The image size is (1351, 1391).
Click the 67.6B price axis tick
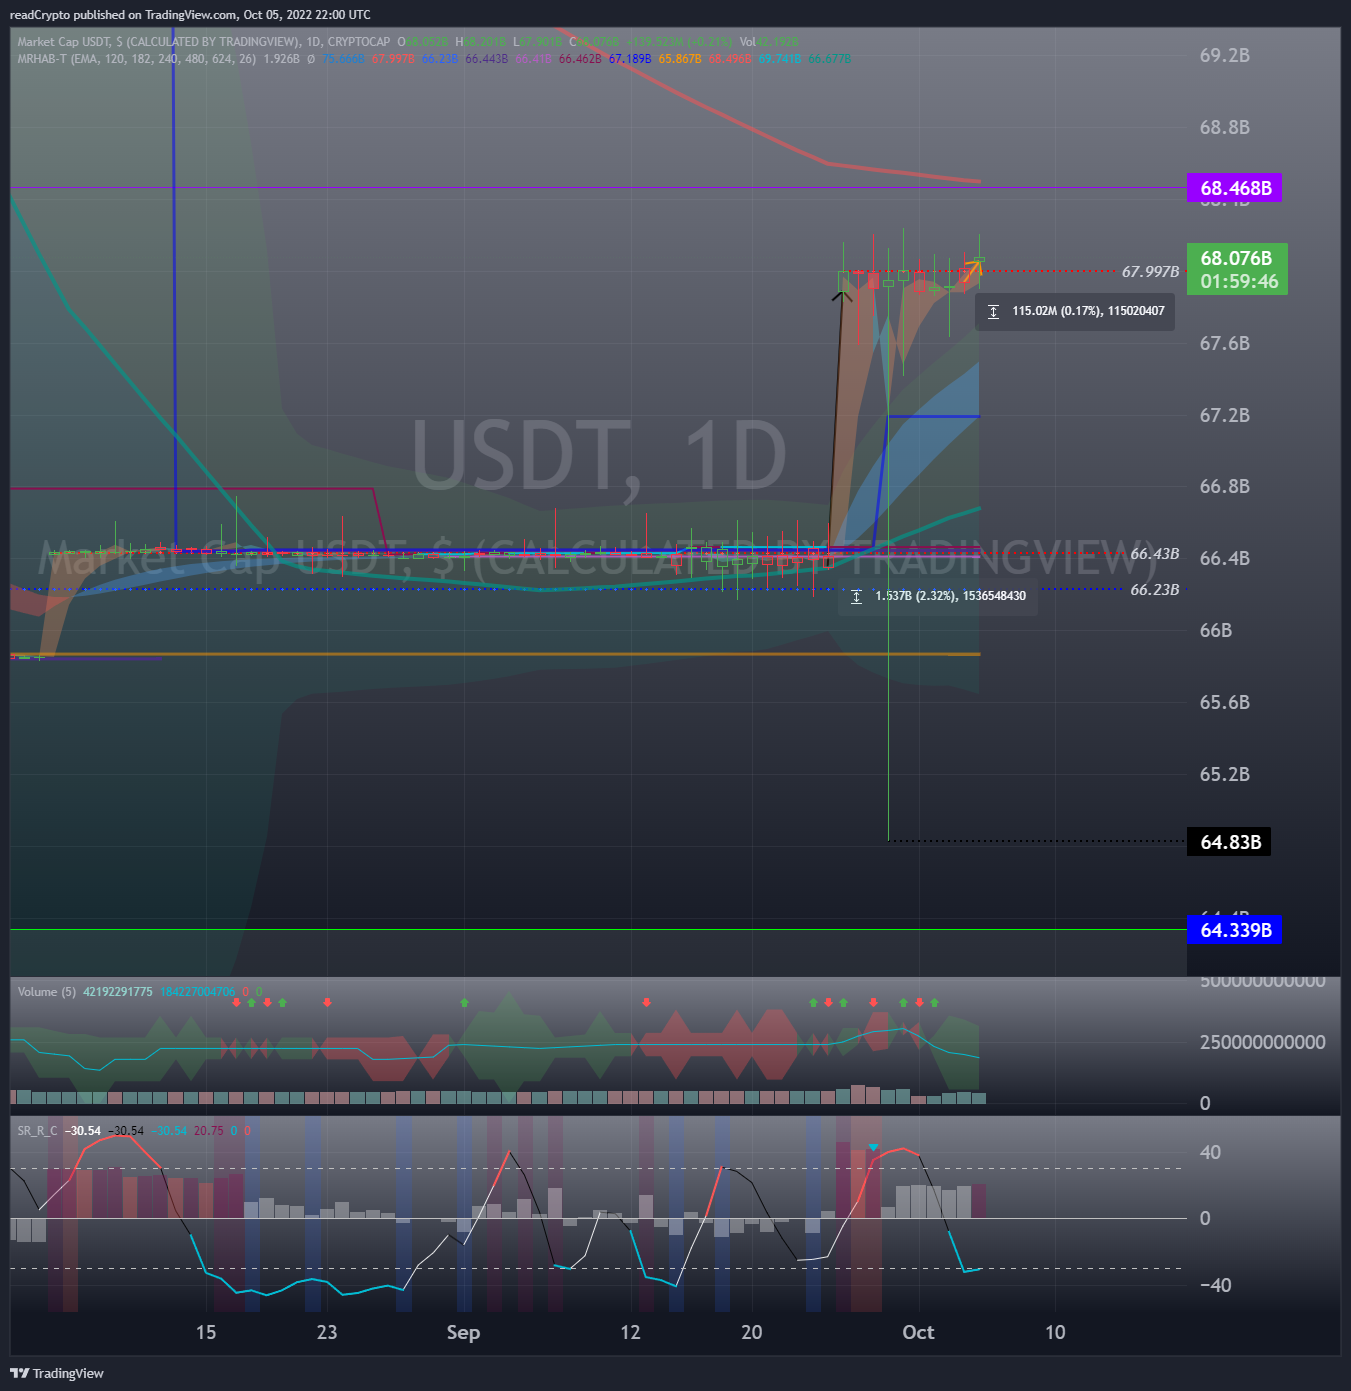click(1225, 343)
